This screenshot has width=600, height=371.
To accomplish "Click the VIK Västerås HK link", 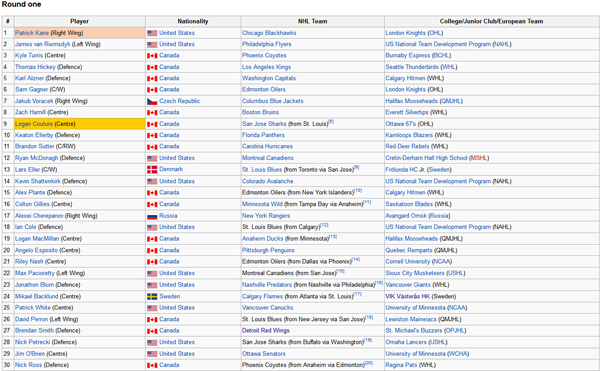I will pyautogui.click(x=408, y=296).
